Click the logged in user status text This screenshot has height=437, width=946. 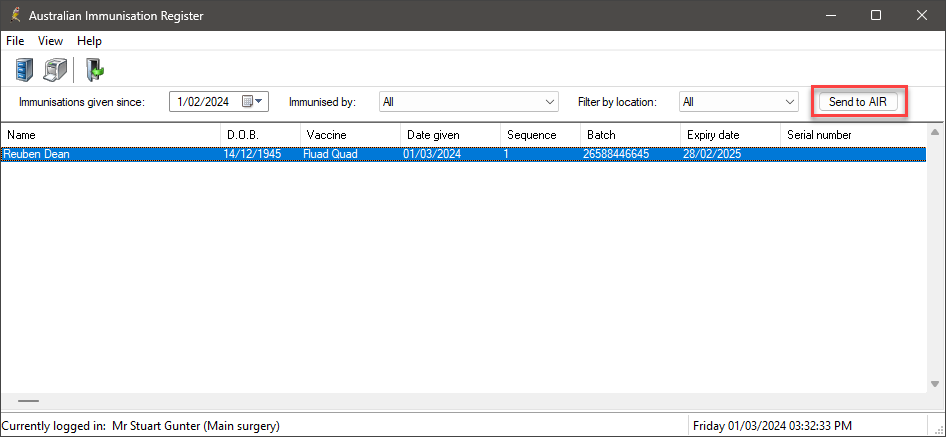click(141, 426)
